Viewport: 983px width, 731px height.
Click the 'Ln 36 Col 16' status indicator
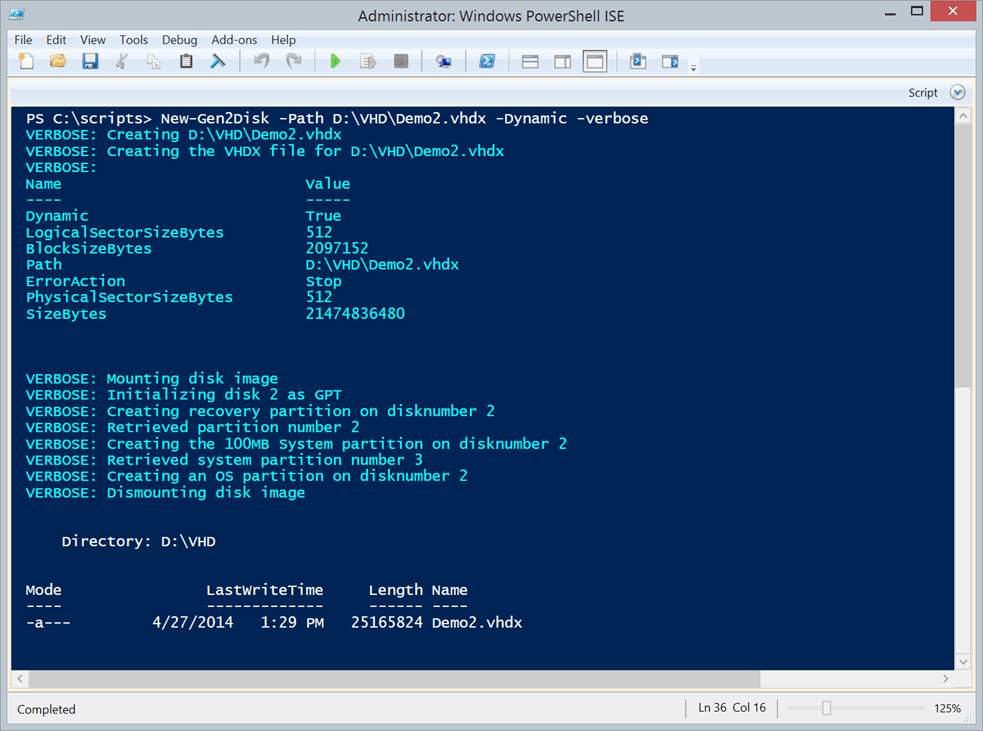pyautogui.click(x=732, y=708)
